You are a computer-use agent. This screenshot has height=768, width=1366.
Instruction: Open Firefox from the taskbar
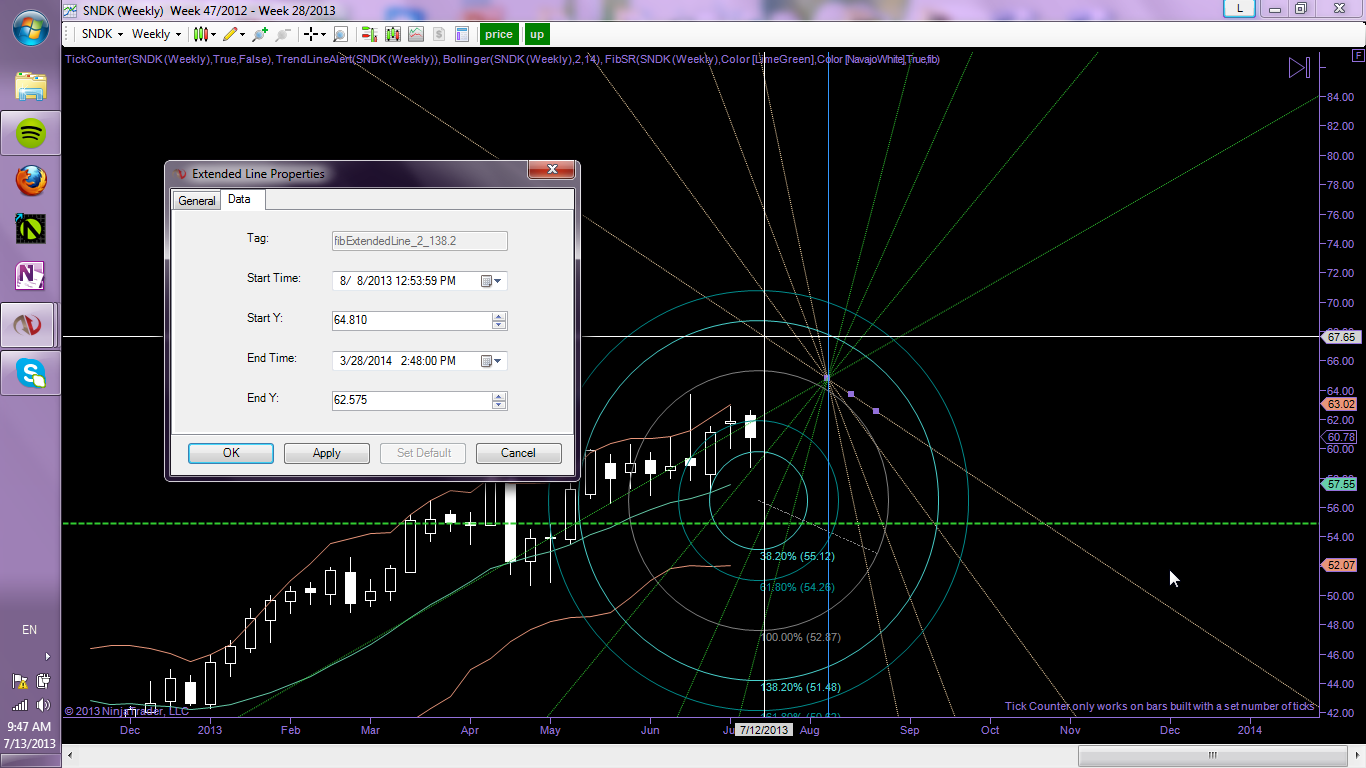30,181
